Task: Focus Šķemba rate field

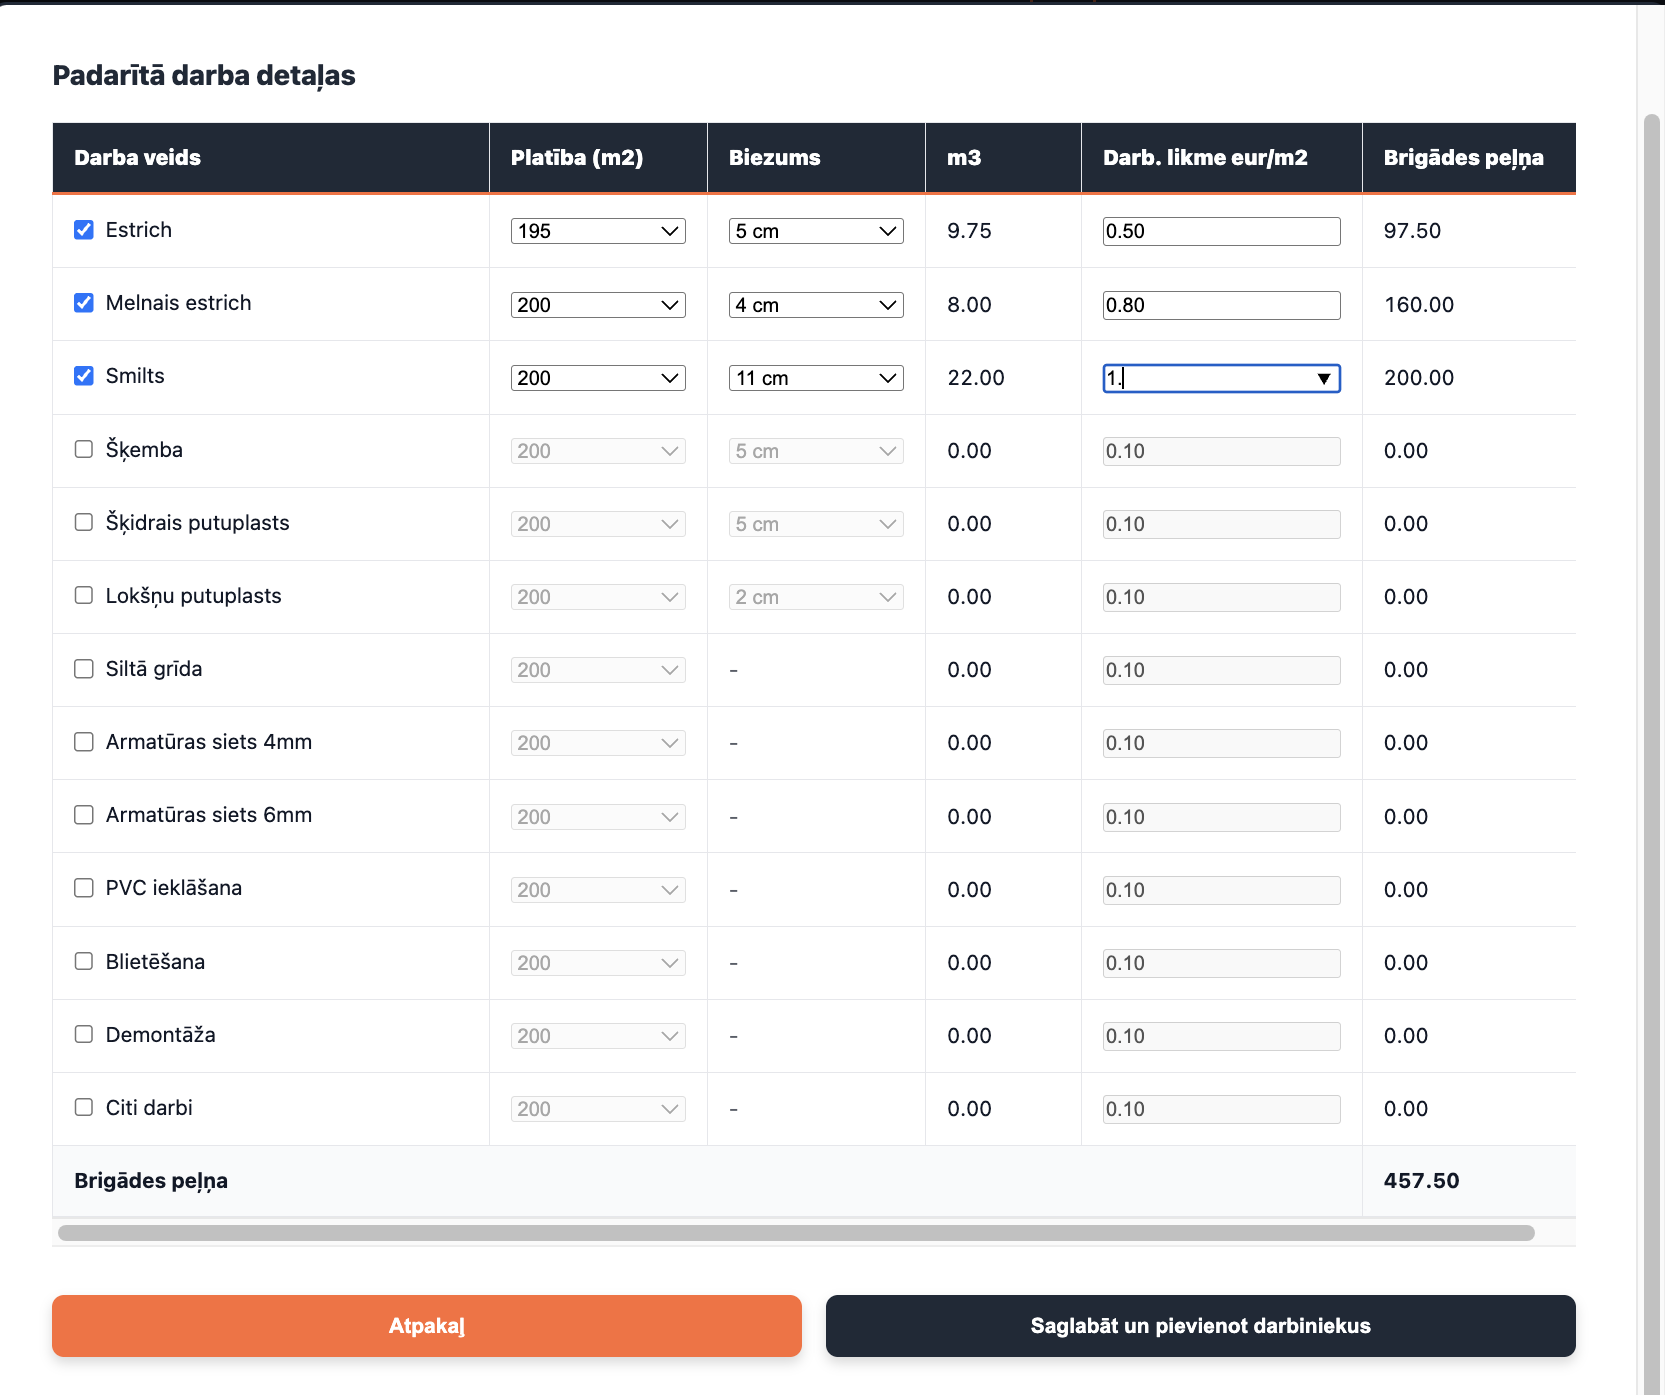Action: 1221,451
